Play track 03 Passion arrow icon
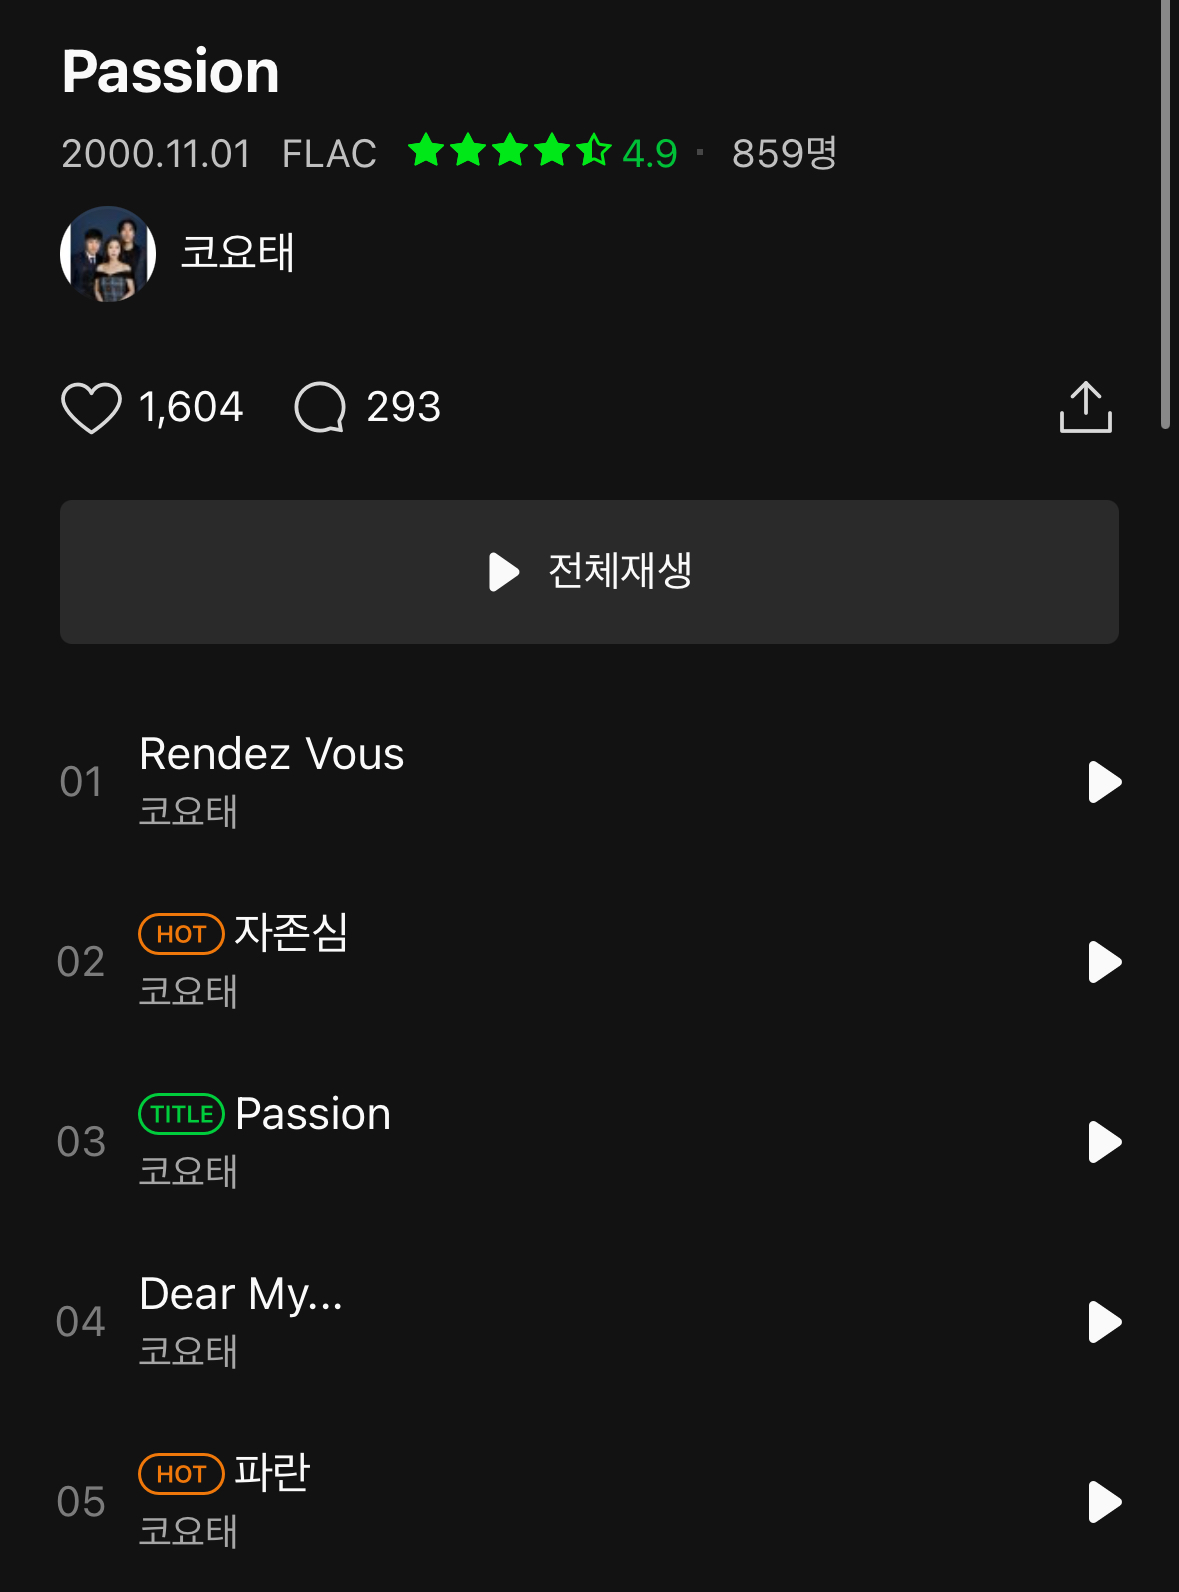The width and height of the screenshot is (1179, 1592). point(1104,1142)
